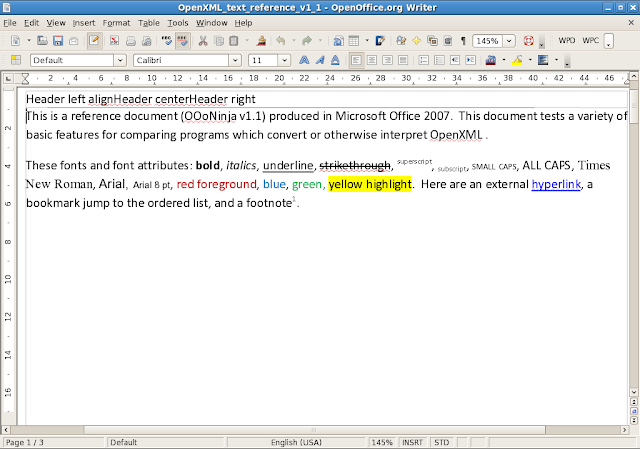This screenshot has width=640, height=449.
Task: Click the OpenOffice Help lifebuoy icon
Action: click(x=528, y=41)
